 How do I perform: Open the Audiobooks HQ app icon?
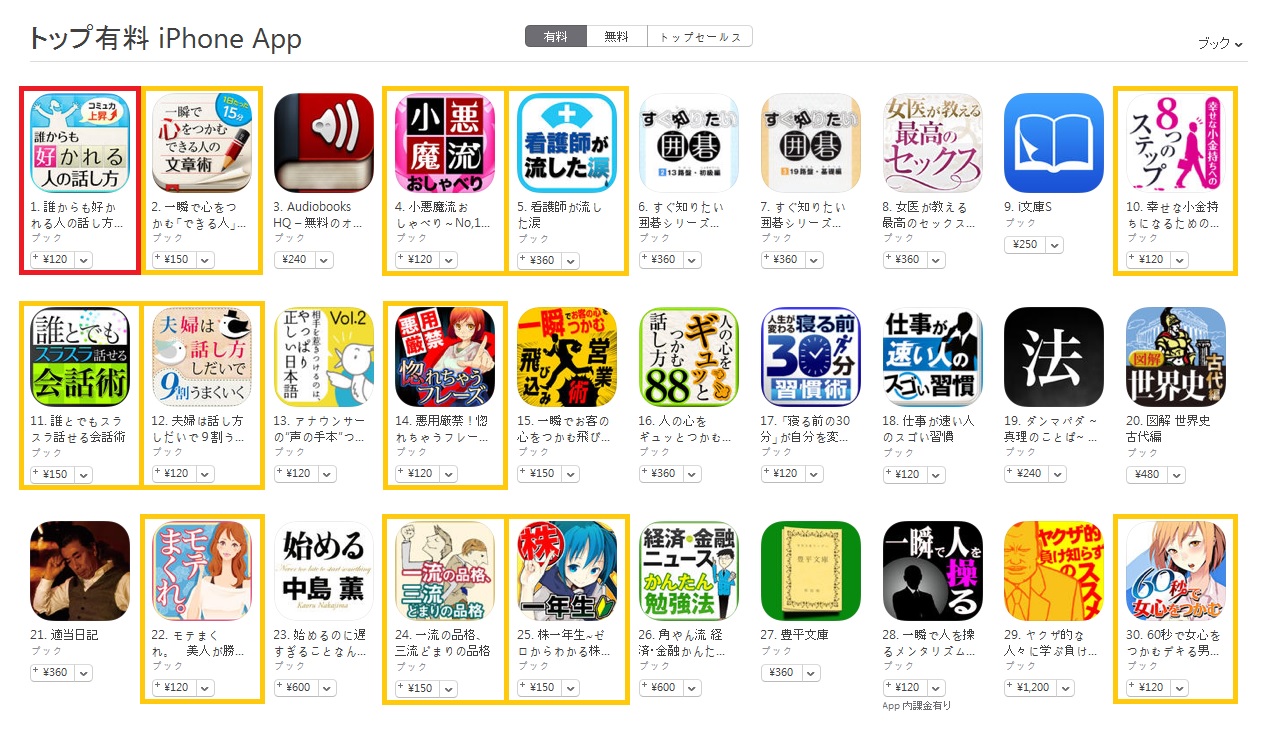coord(323,143)
